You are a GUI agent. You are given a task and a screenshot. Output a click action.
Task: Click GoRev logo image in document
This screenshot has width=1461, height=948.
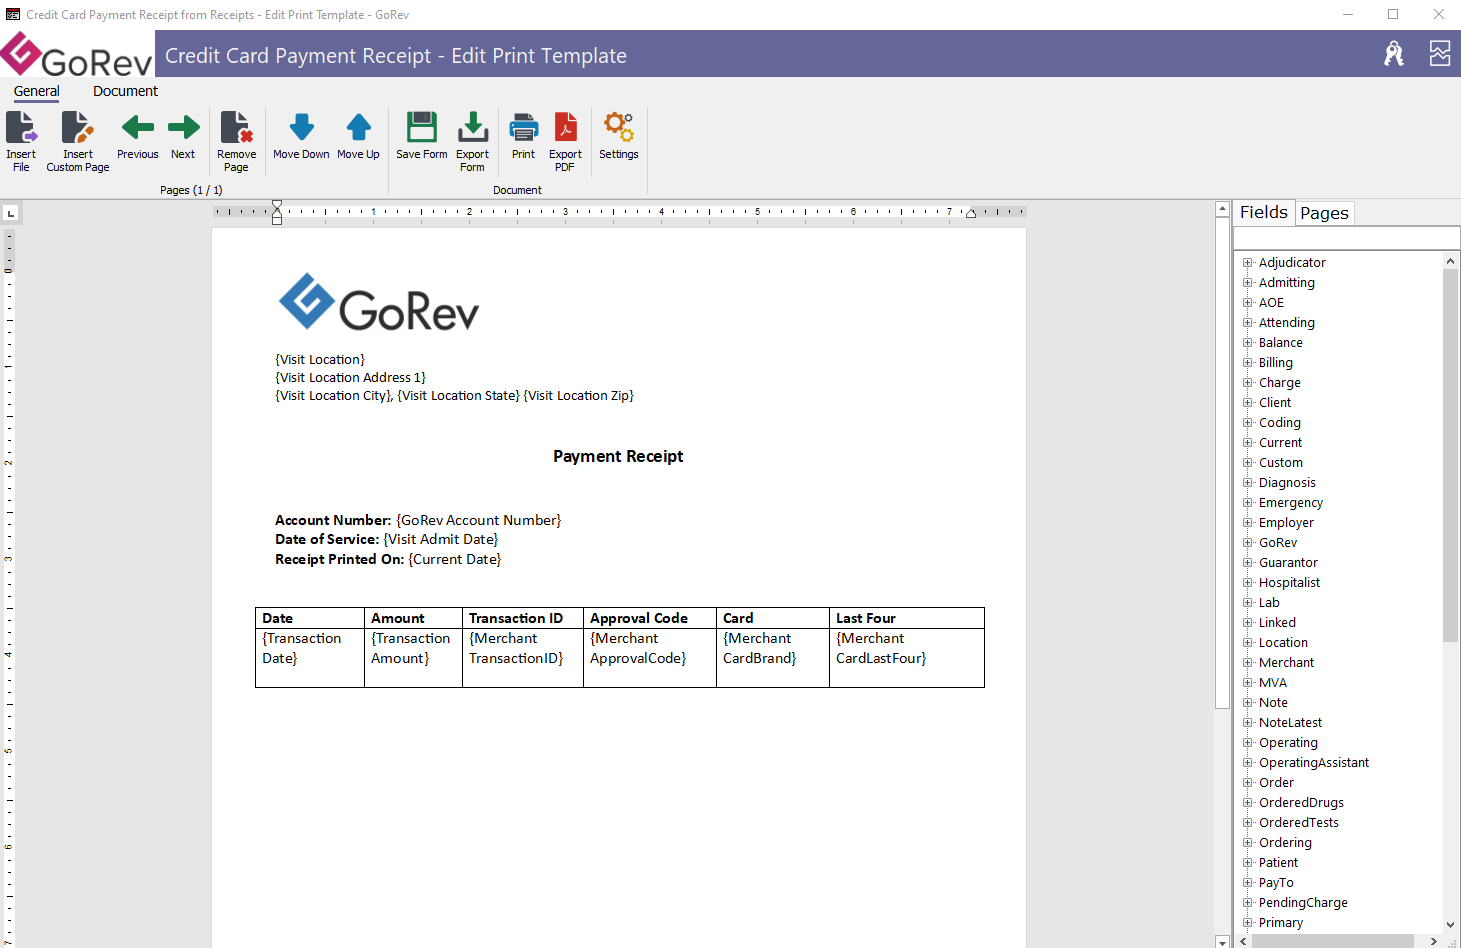(379, 302)
